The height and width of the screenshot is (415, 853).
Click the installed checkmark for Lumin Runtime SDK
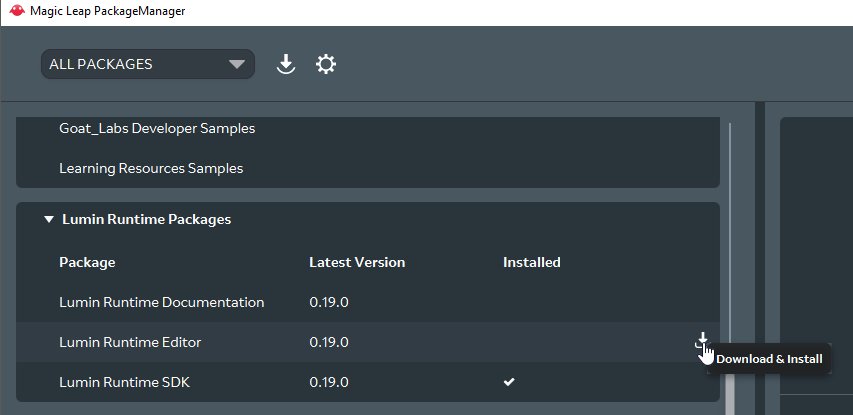pyautogui.click(x=509, y=382)
